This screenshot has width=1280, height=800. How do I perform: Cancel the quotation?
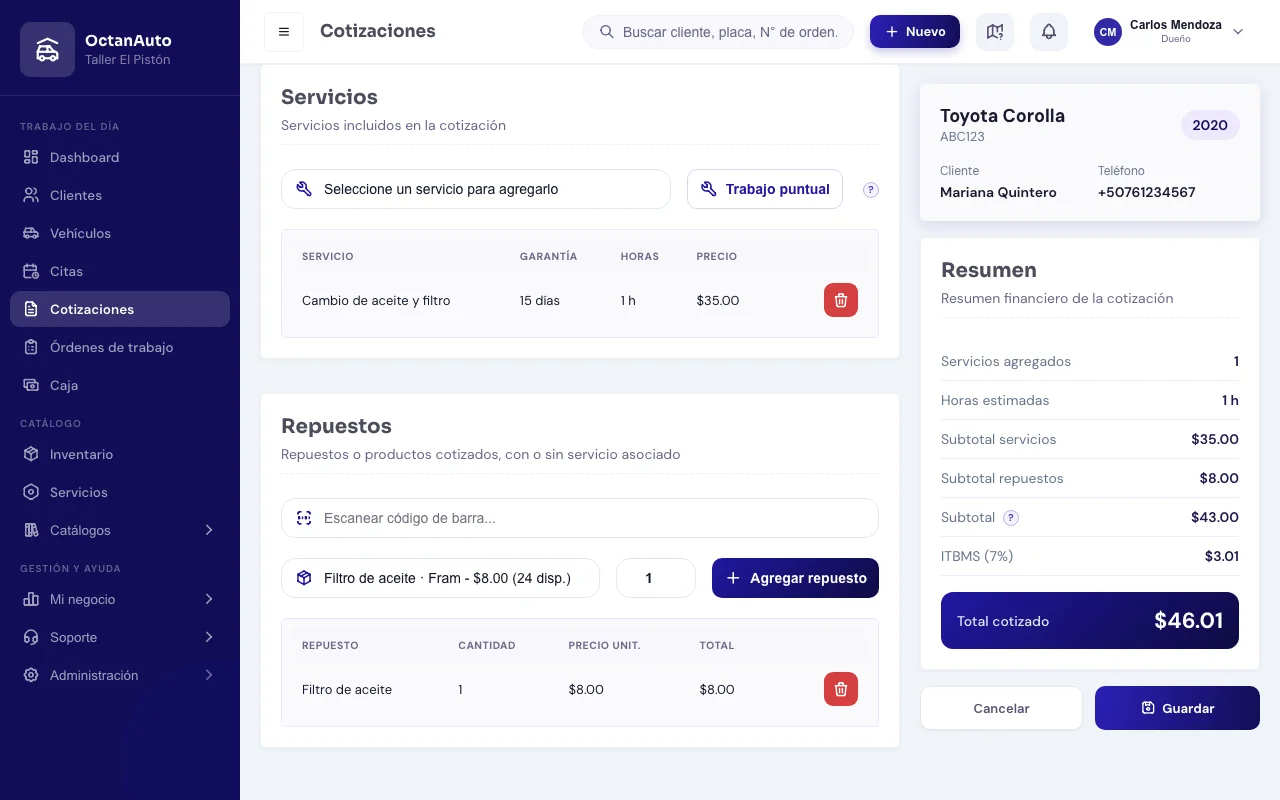pyautogui.click(x=1001, y=708)
